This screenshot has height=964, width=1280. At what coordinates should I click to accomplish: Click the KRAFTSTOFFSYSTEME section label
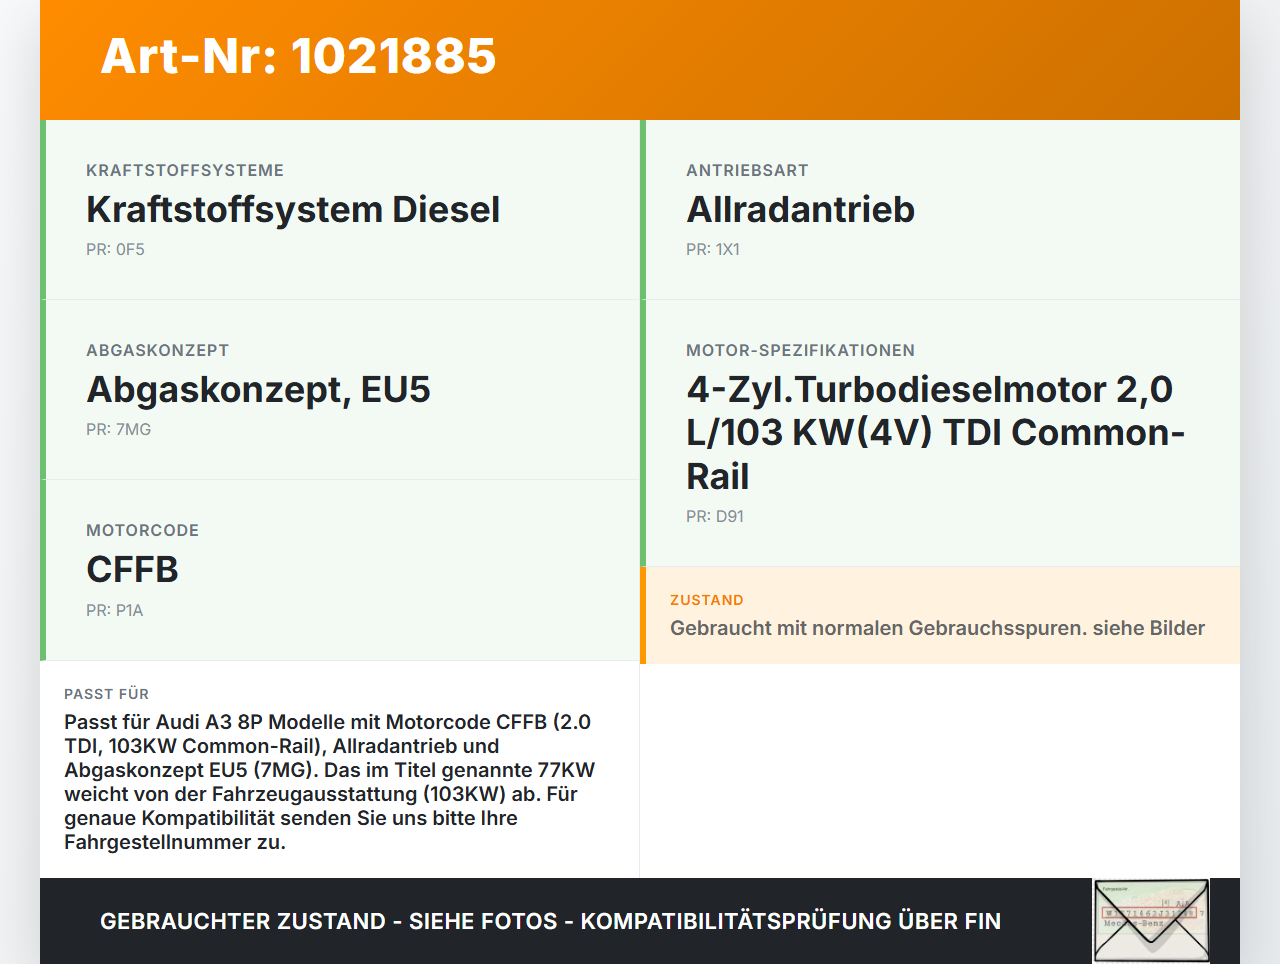click(185, 170)
